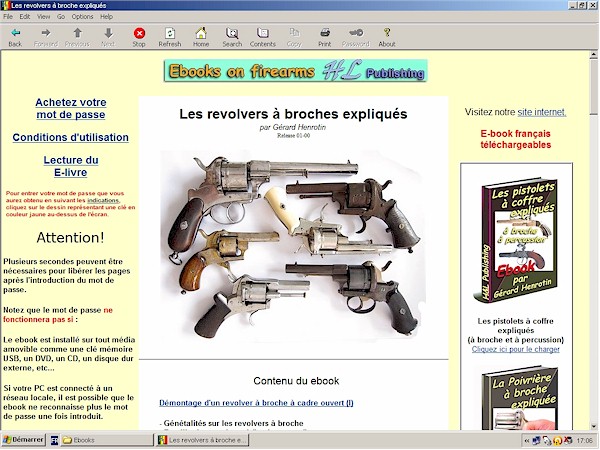Open the About question-mark icon

(387, 37)
